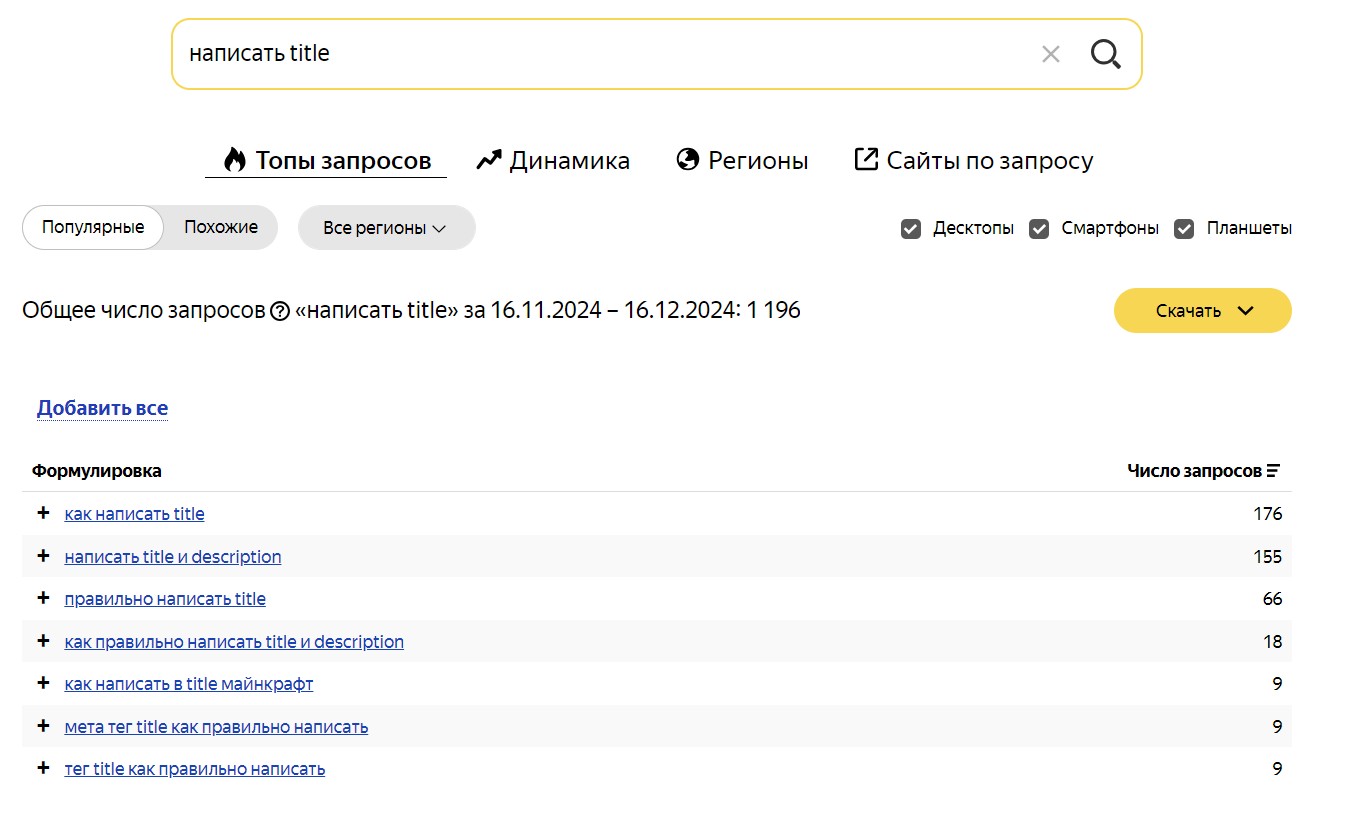This screenshot has width=1366, height=819.
Task: Click sort icon by 'Число запросов'
Action: pos(1273,471)
